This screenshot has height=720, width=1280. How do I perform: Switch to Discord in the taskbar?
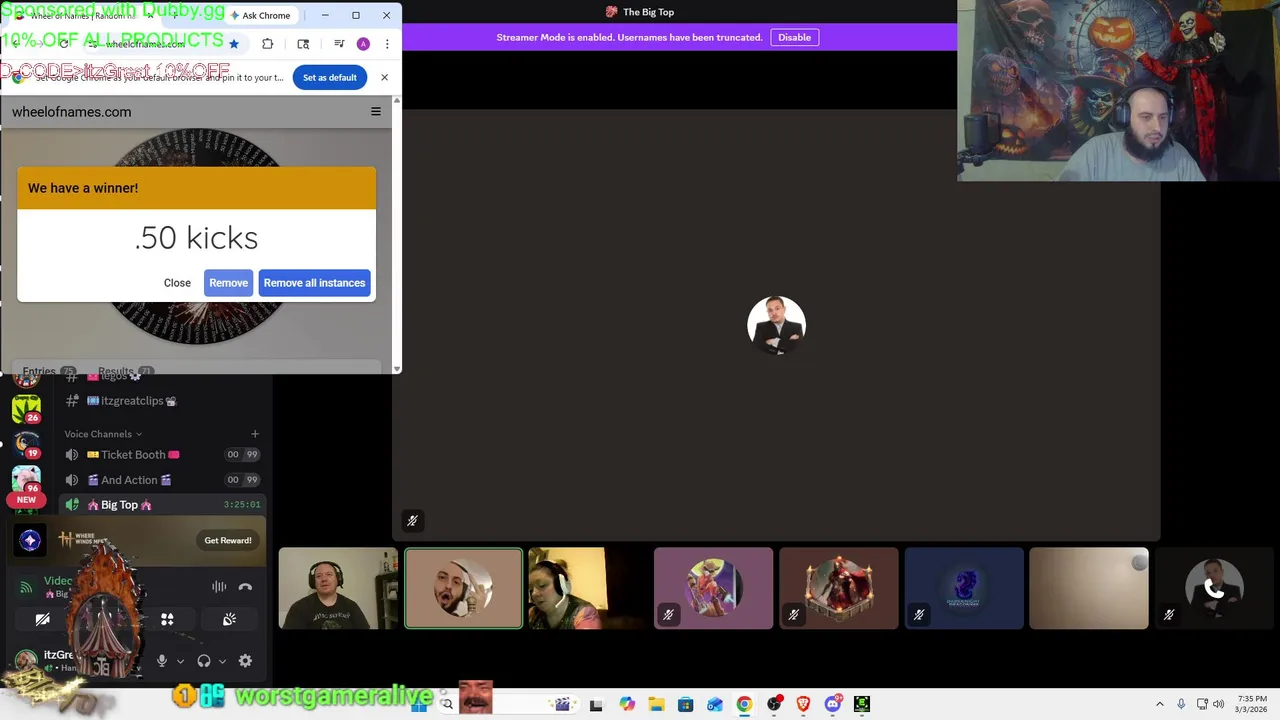(x=832, y=704)
